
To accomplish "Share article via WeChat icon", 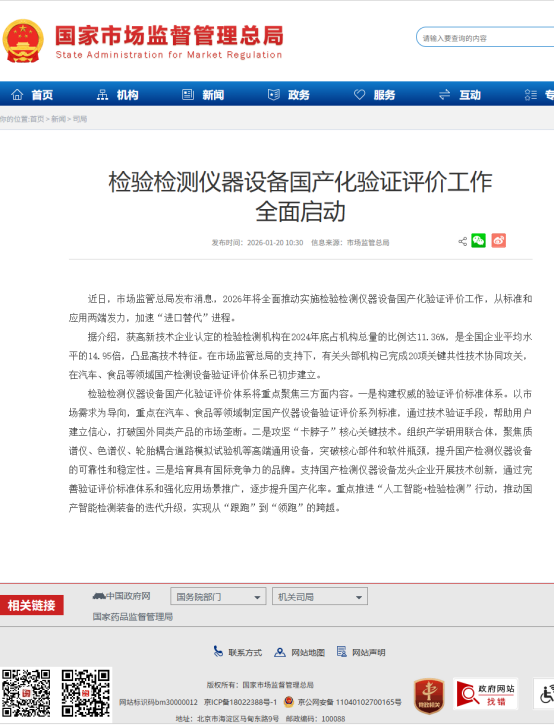I will pyautogui.click(x=479, y=241).
